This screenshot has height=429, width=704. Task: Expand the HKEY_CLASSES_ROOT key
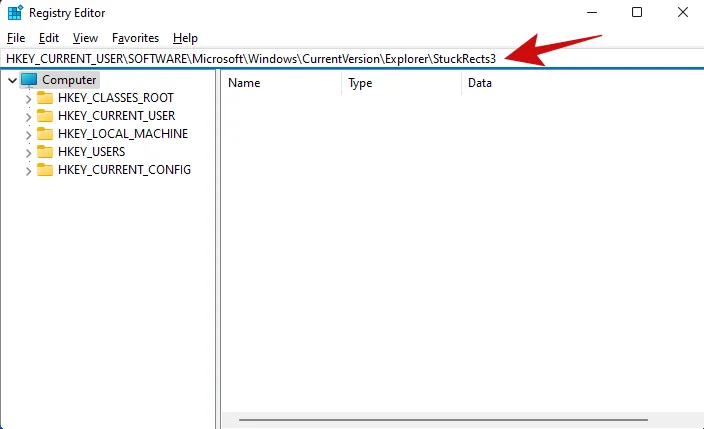(x=28, y=98)
